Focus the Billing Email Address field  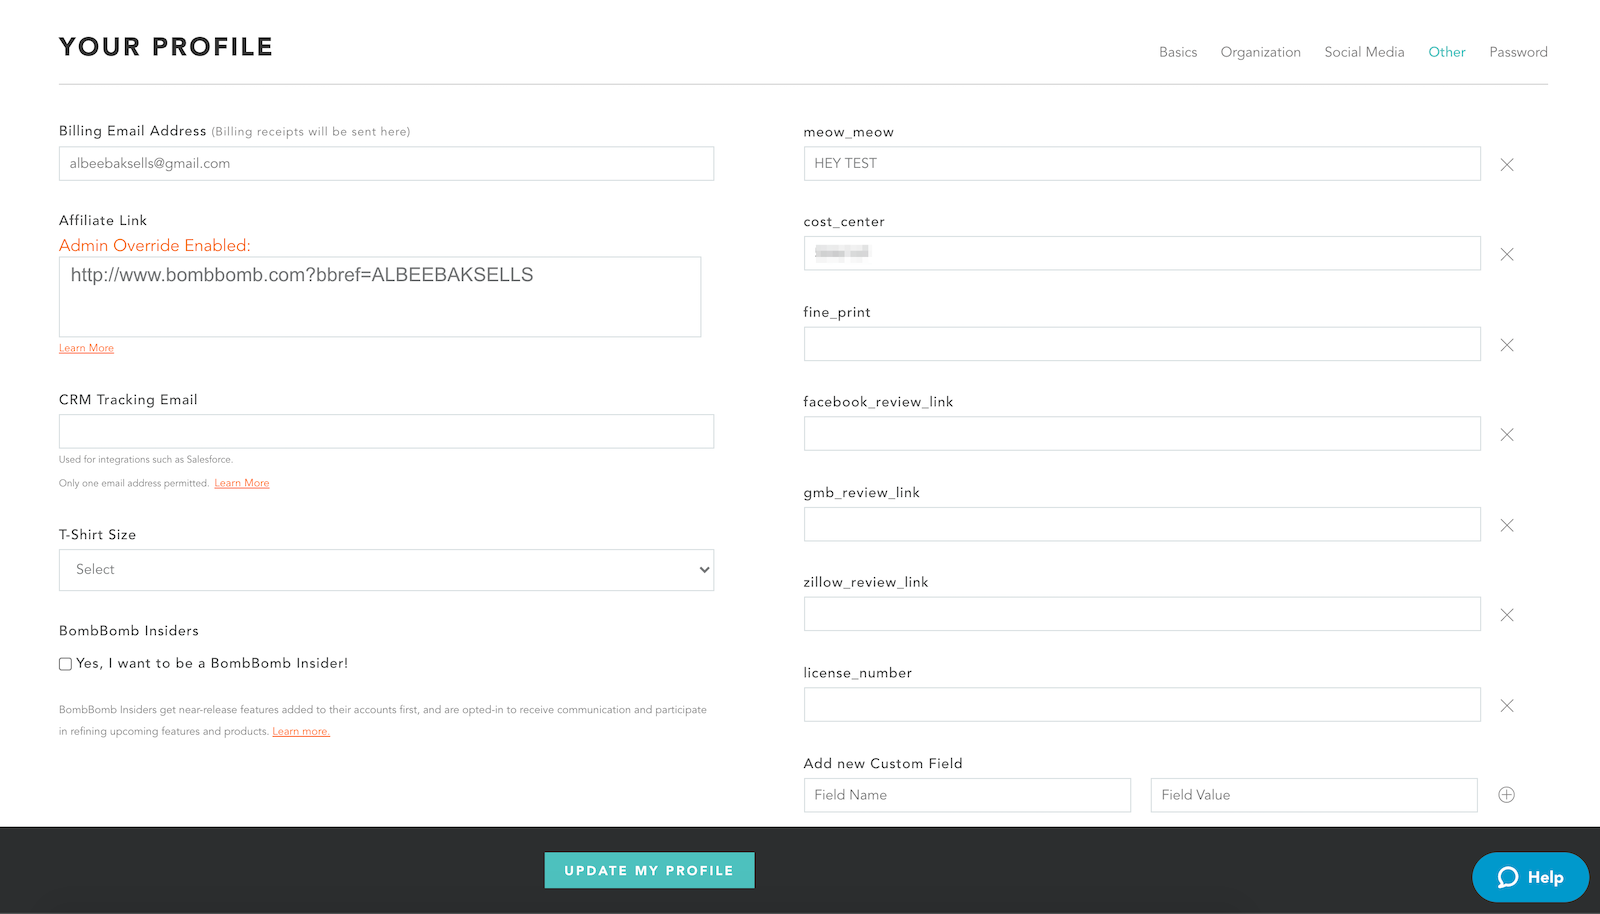coord(386,164)
